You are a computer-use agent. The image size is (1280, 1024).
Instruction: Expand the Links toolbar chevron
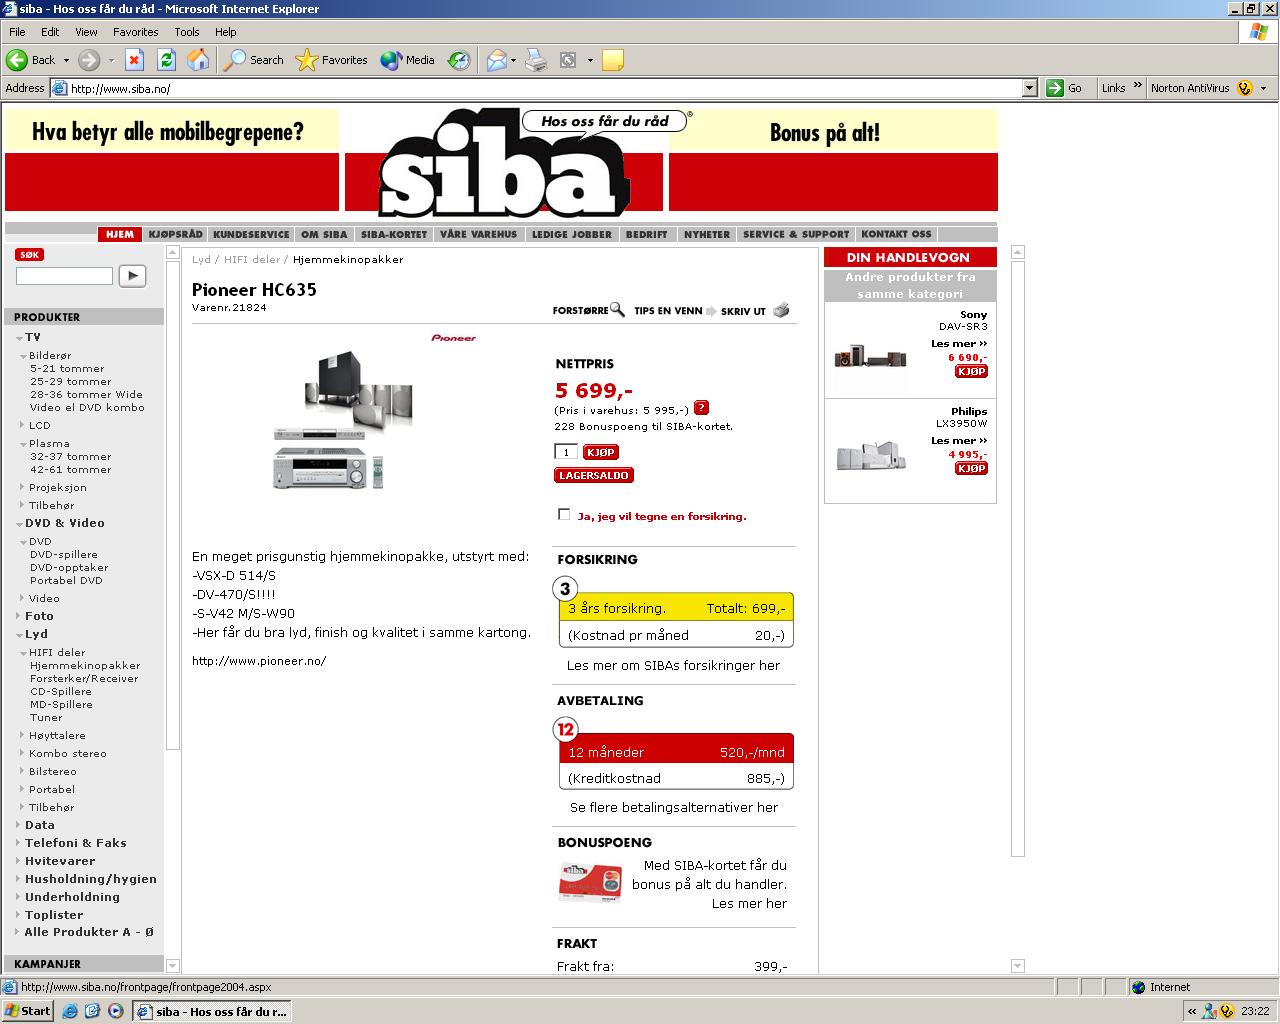pos(1137,87)
